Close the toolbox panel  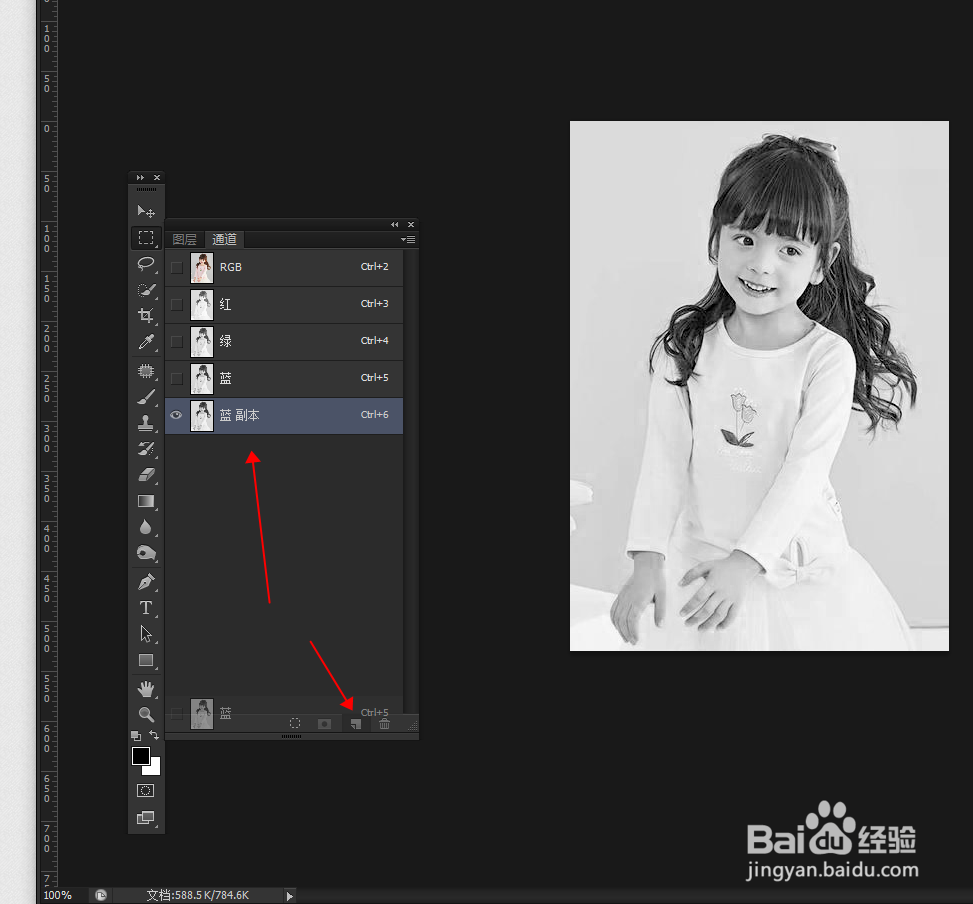click(x=157, y=177)
